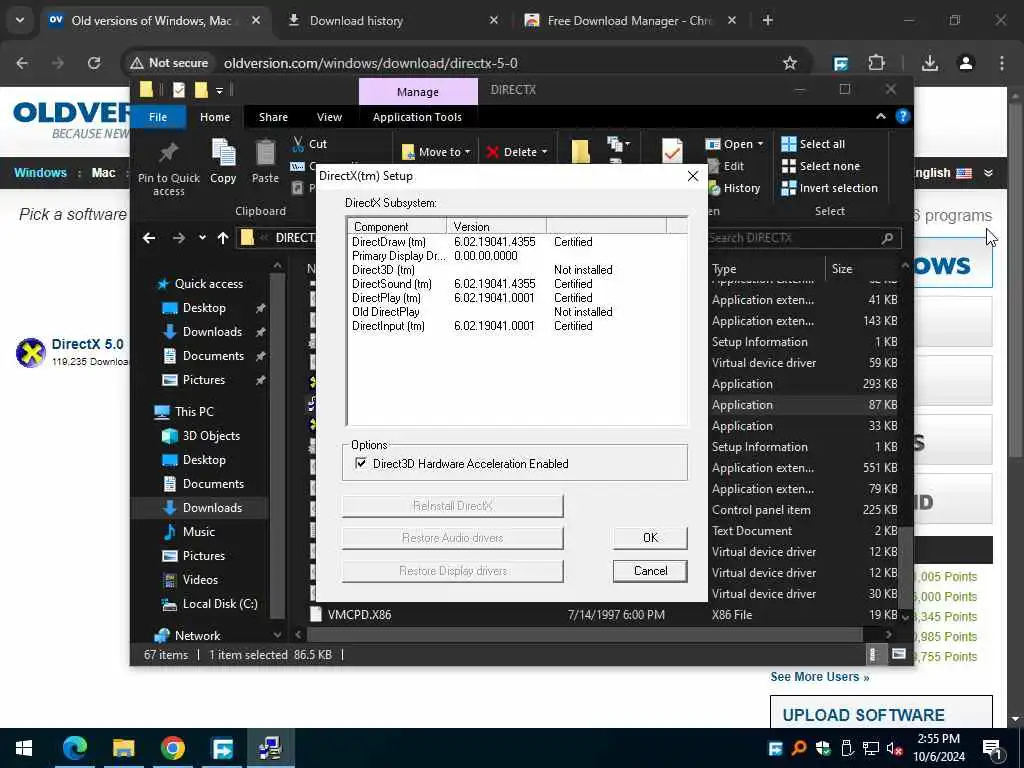Expand the Open dropdown arrow in the ribbon
Image resolution: width=1024 pixels, height=768 pixels.
(x=760, y=144)
